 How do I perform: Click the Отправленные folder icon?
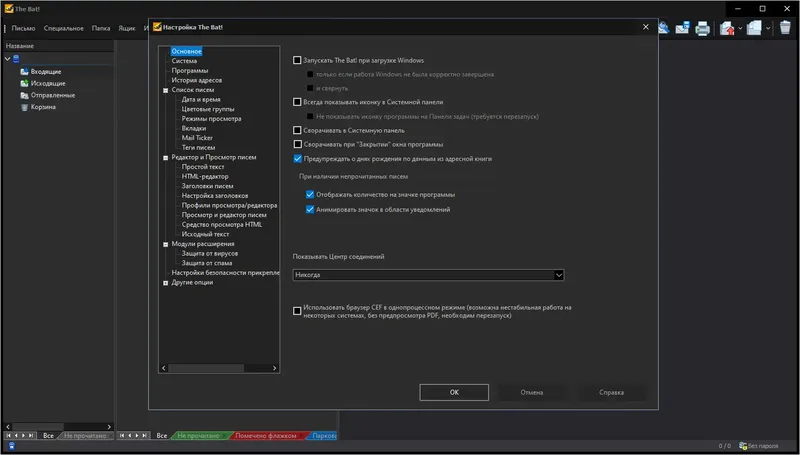coord(24,95)
